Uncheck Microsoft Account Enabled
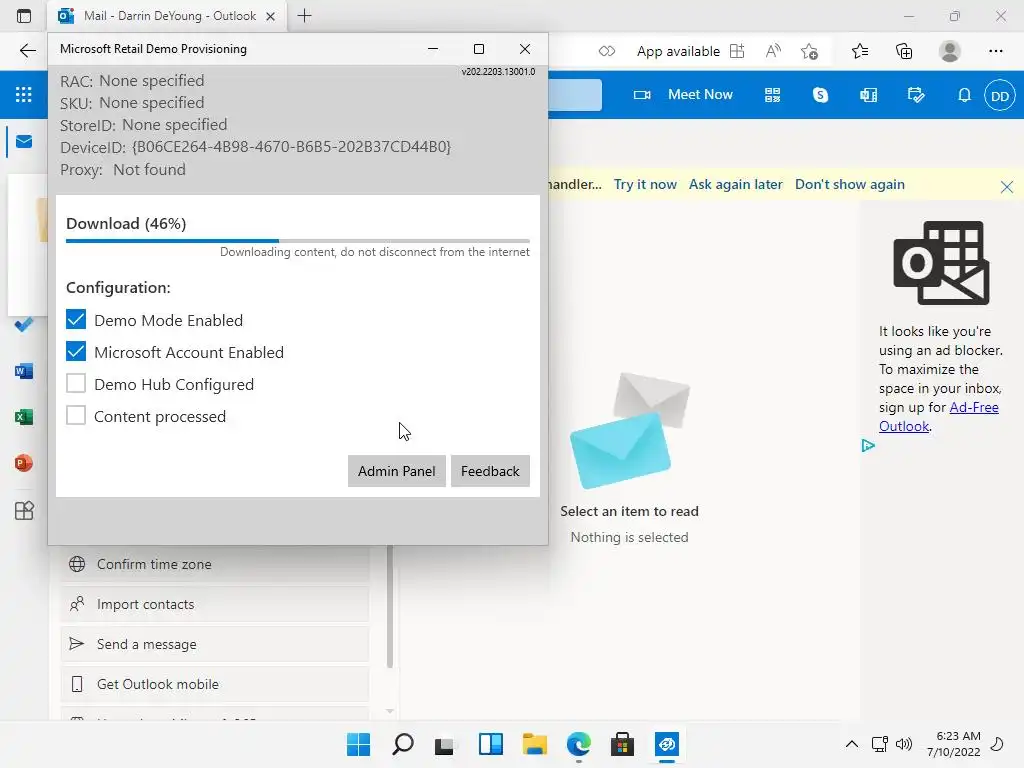Image resolution: width=1024 pixels, height=768 pixels. point(76,351)
